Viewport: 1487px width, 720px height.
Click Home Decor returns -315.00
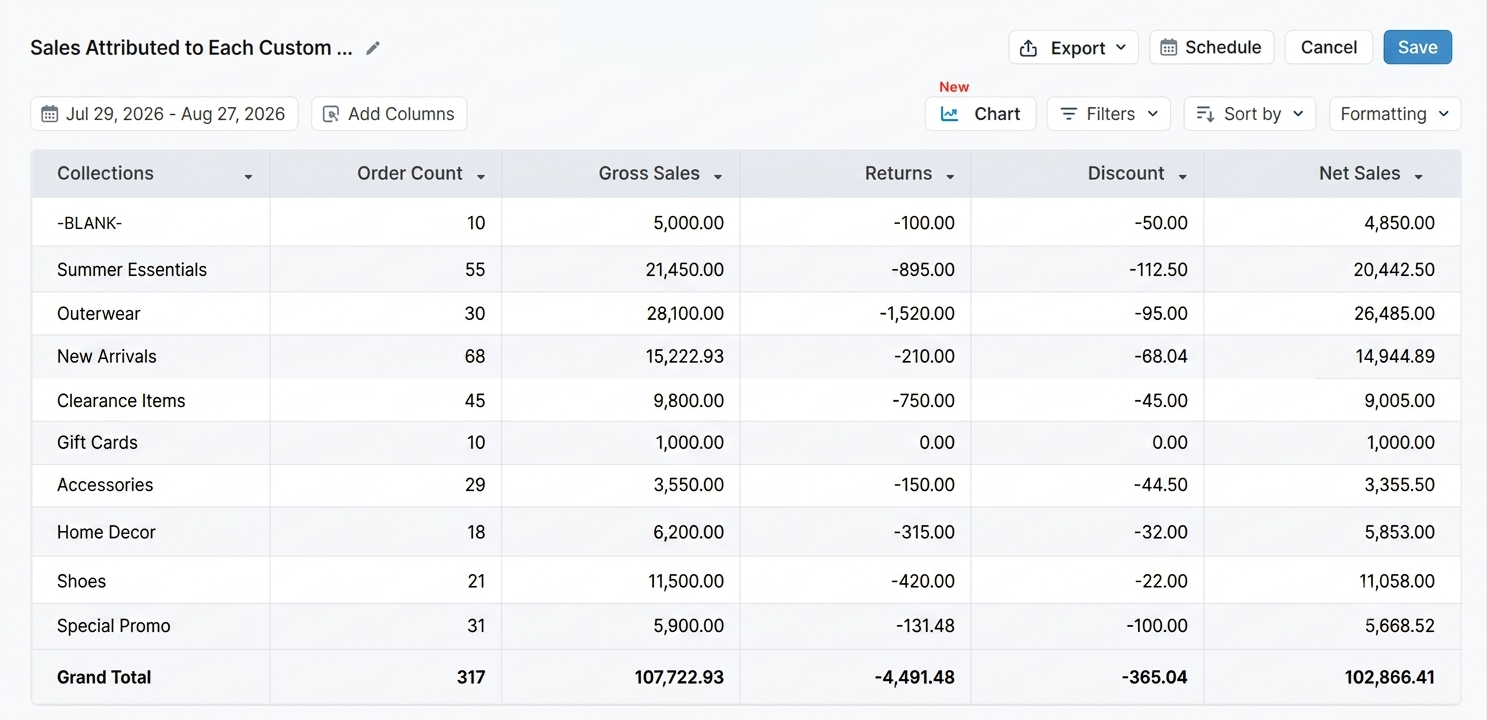coord(924,533)
